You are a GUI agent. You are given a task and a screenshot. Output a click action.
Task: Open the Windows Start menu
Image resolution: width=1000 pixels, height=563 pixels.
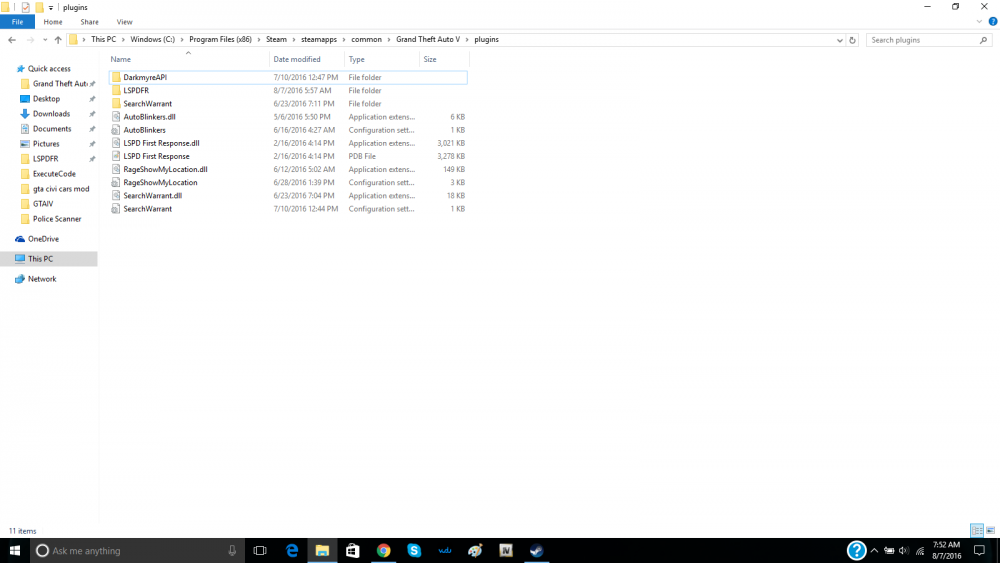point(15,550)
